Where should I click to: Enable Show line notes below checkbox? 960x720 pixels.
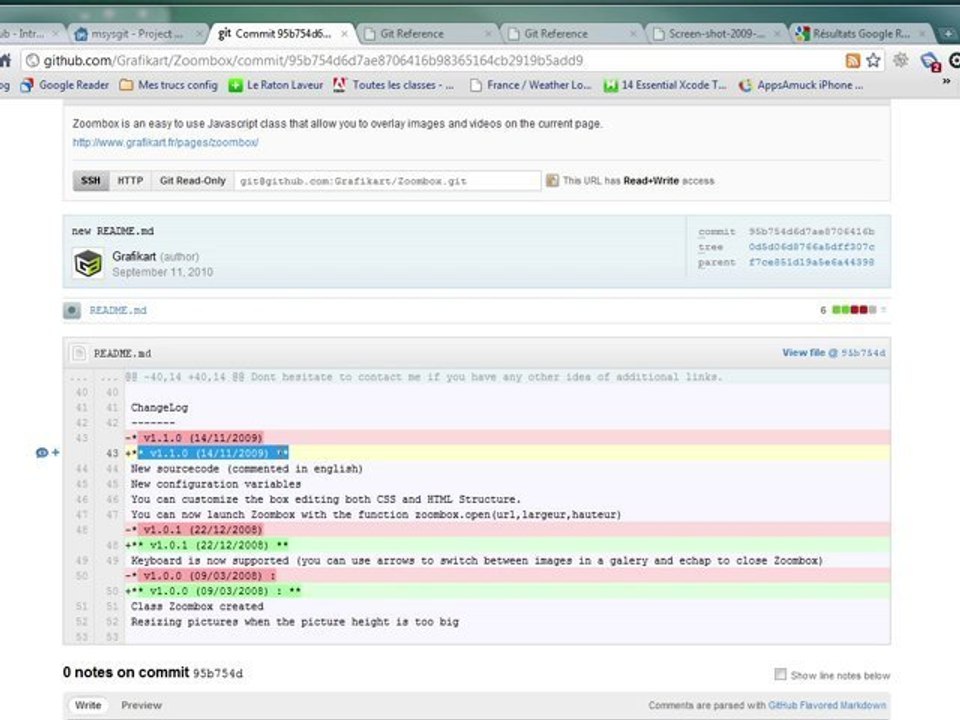coord(780,674)
